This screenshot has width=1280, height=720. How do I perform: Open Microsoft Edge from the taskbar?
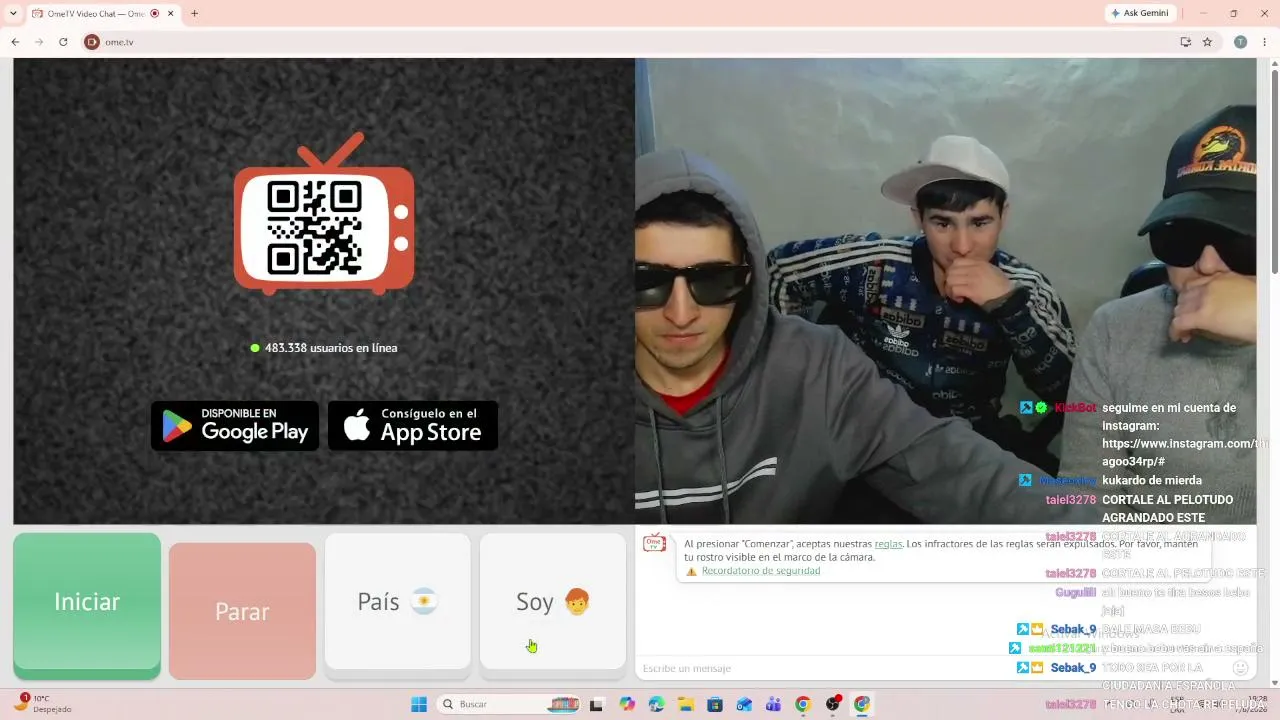[x=656, y=704]
